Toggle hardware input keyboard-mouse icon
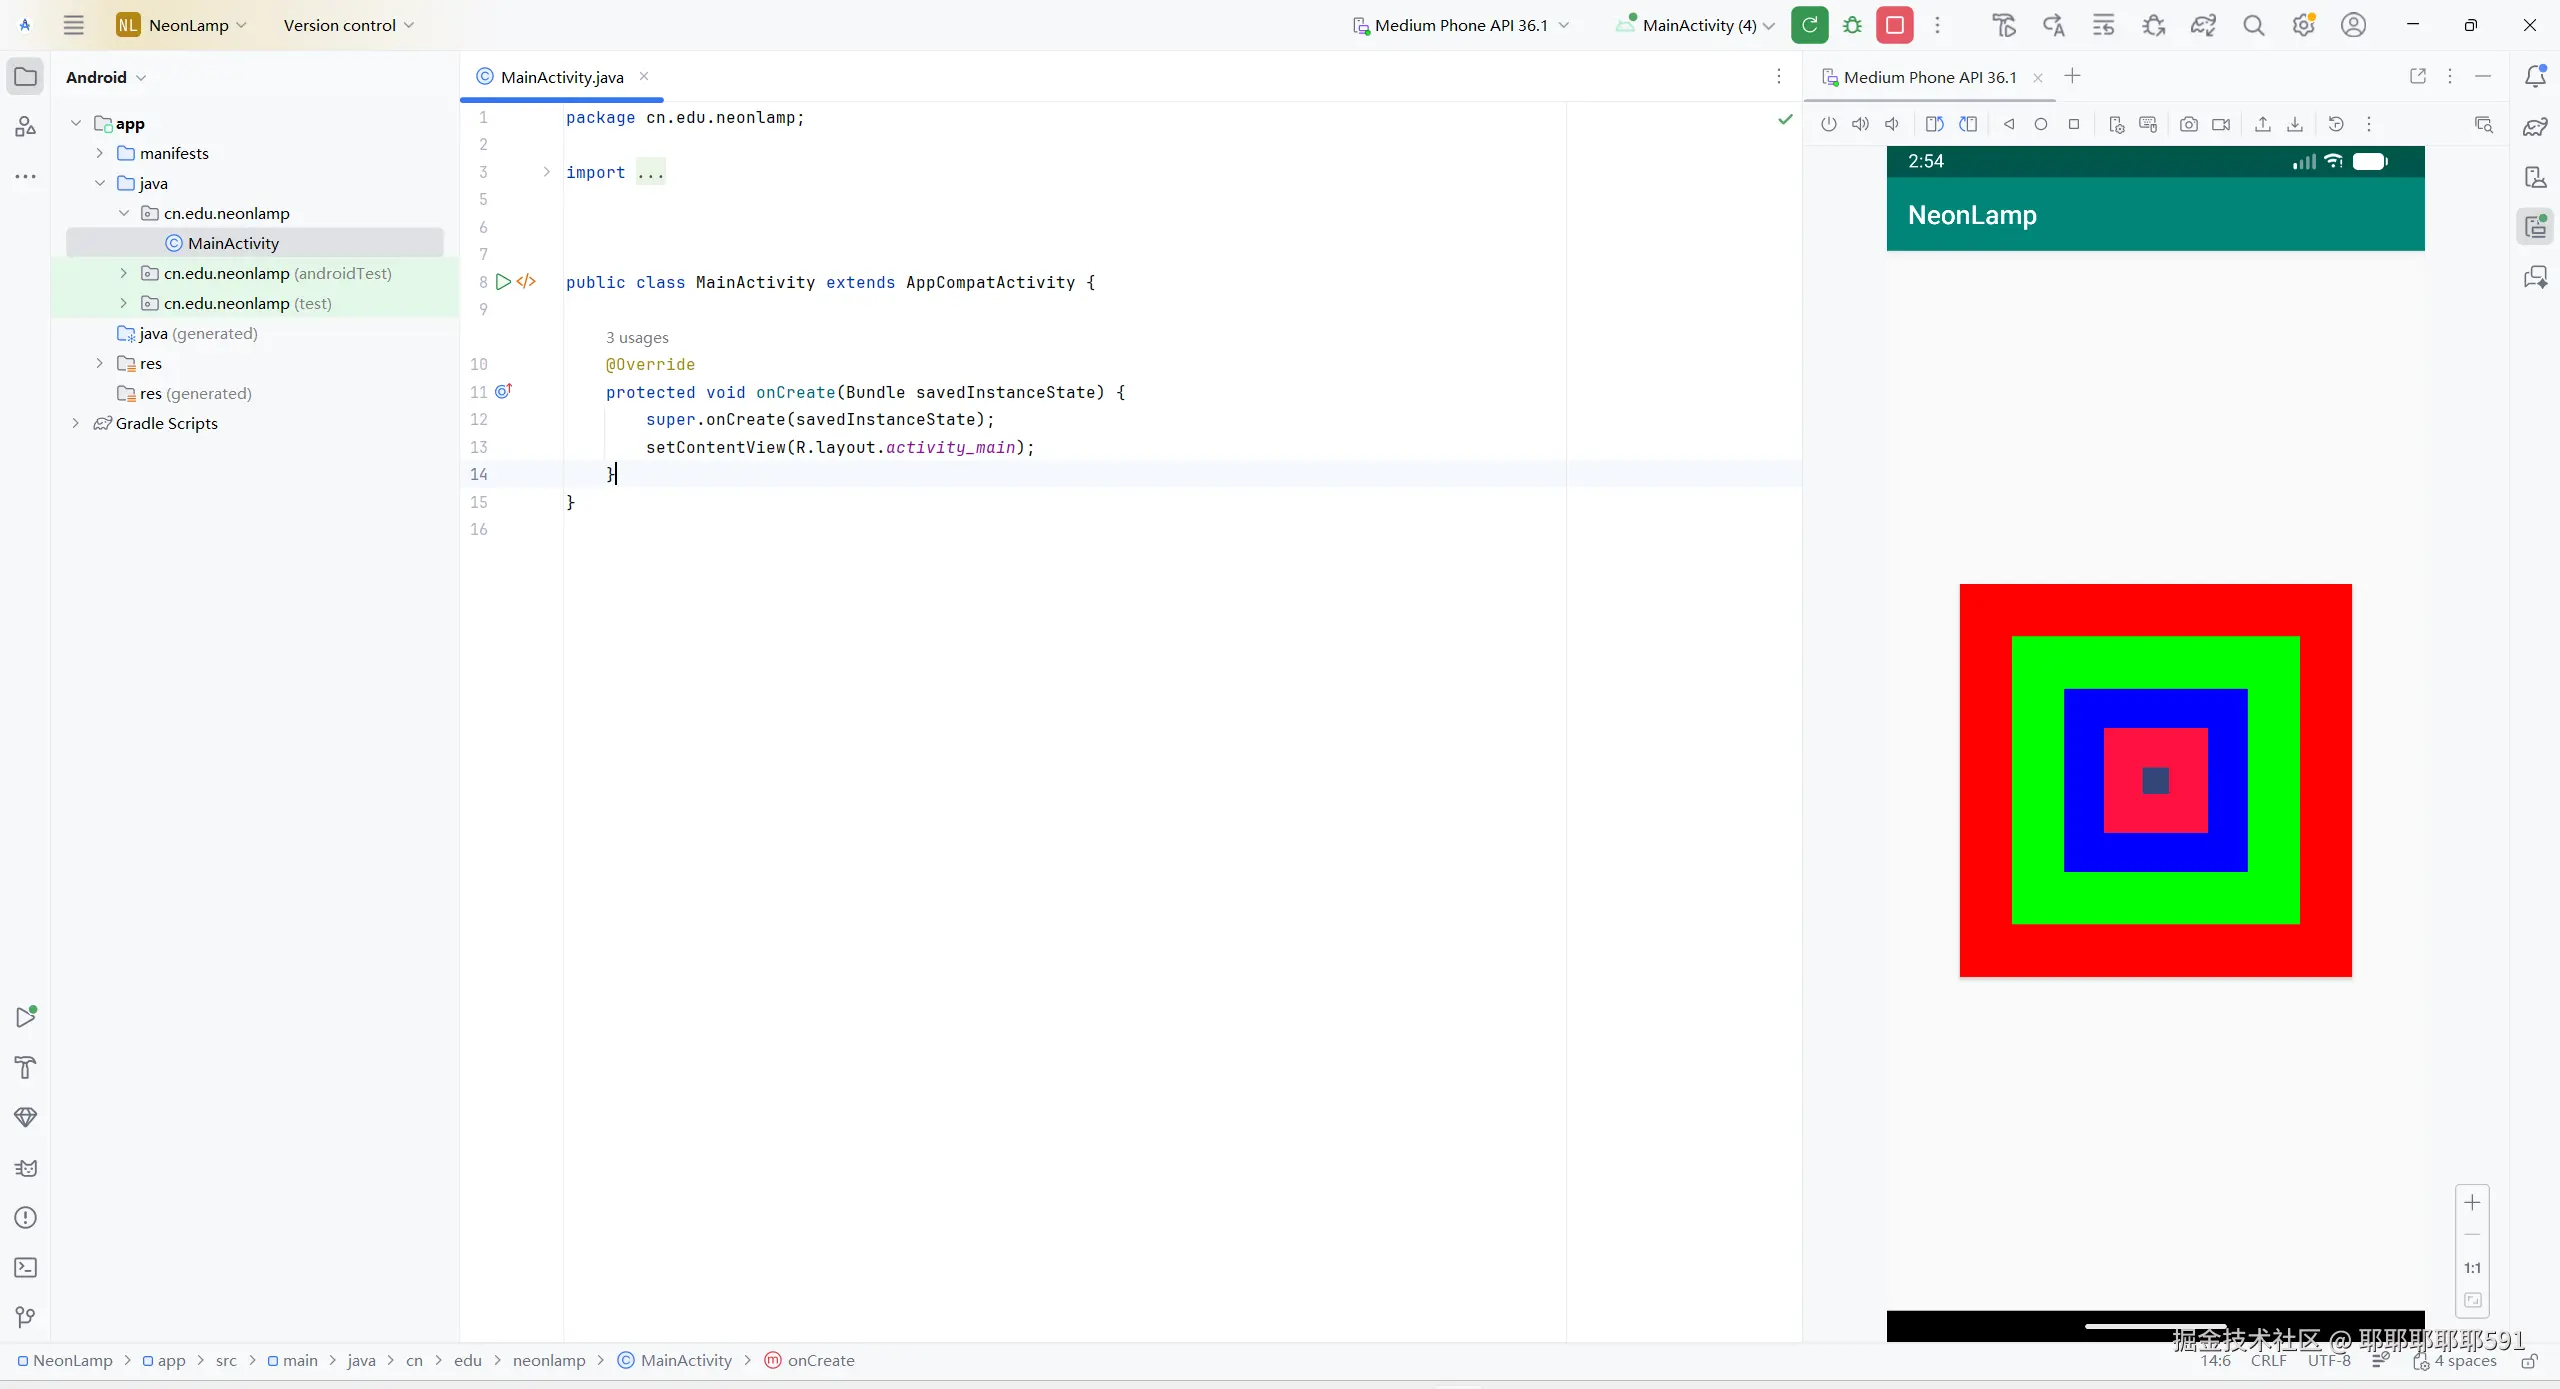Screen dimensions: 2560x1389 pos(2147,124)
